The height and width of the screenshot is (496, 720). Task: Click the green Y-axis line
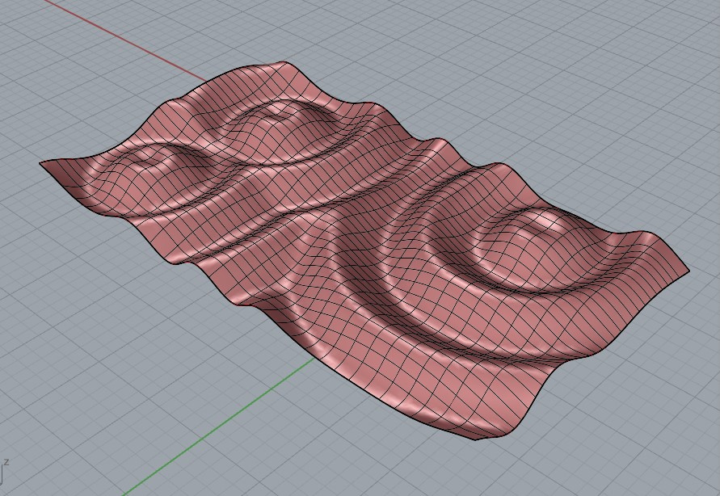(219, 427)
